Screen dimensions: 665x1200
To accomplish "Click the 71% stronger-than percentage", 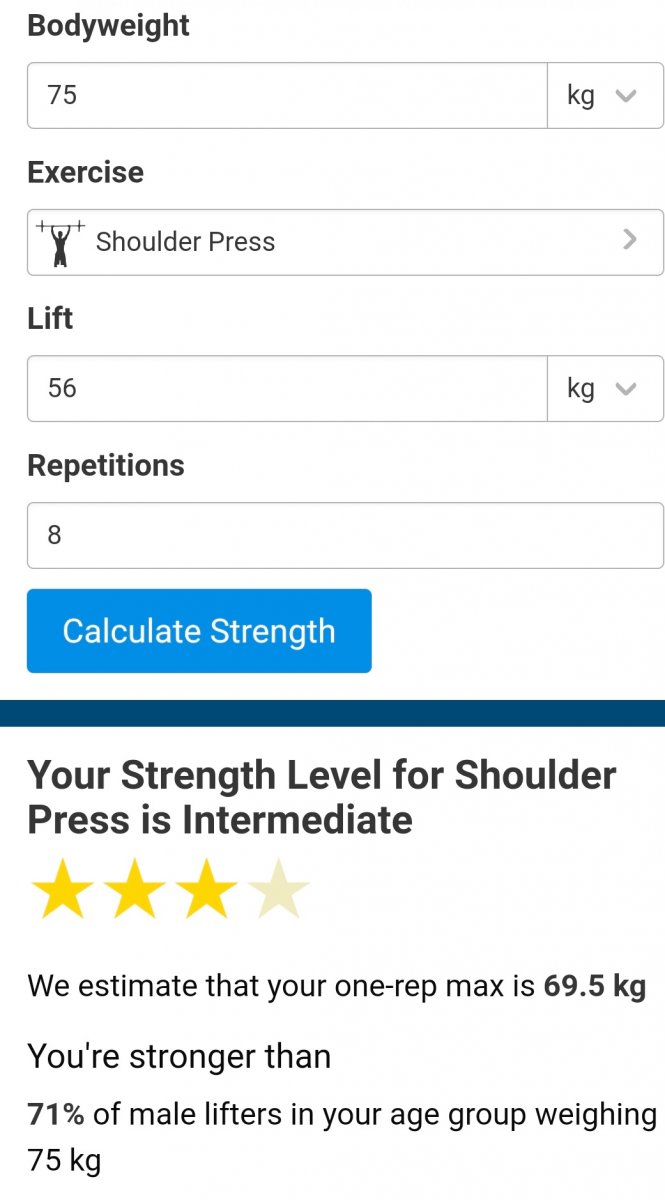I will point(55,1115).
